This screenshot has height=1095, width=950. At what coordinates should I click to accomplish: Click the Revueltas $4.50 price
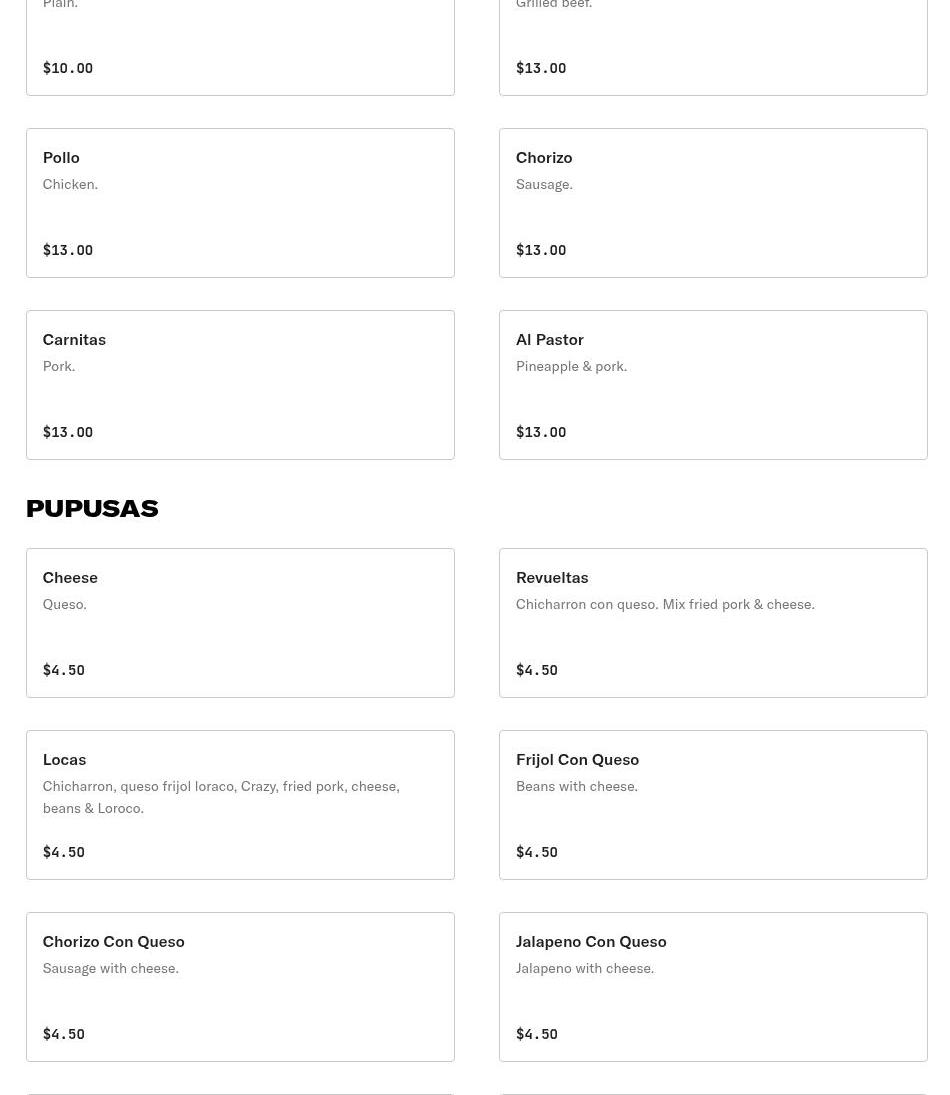point(537,670)
